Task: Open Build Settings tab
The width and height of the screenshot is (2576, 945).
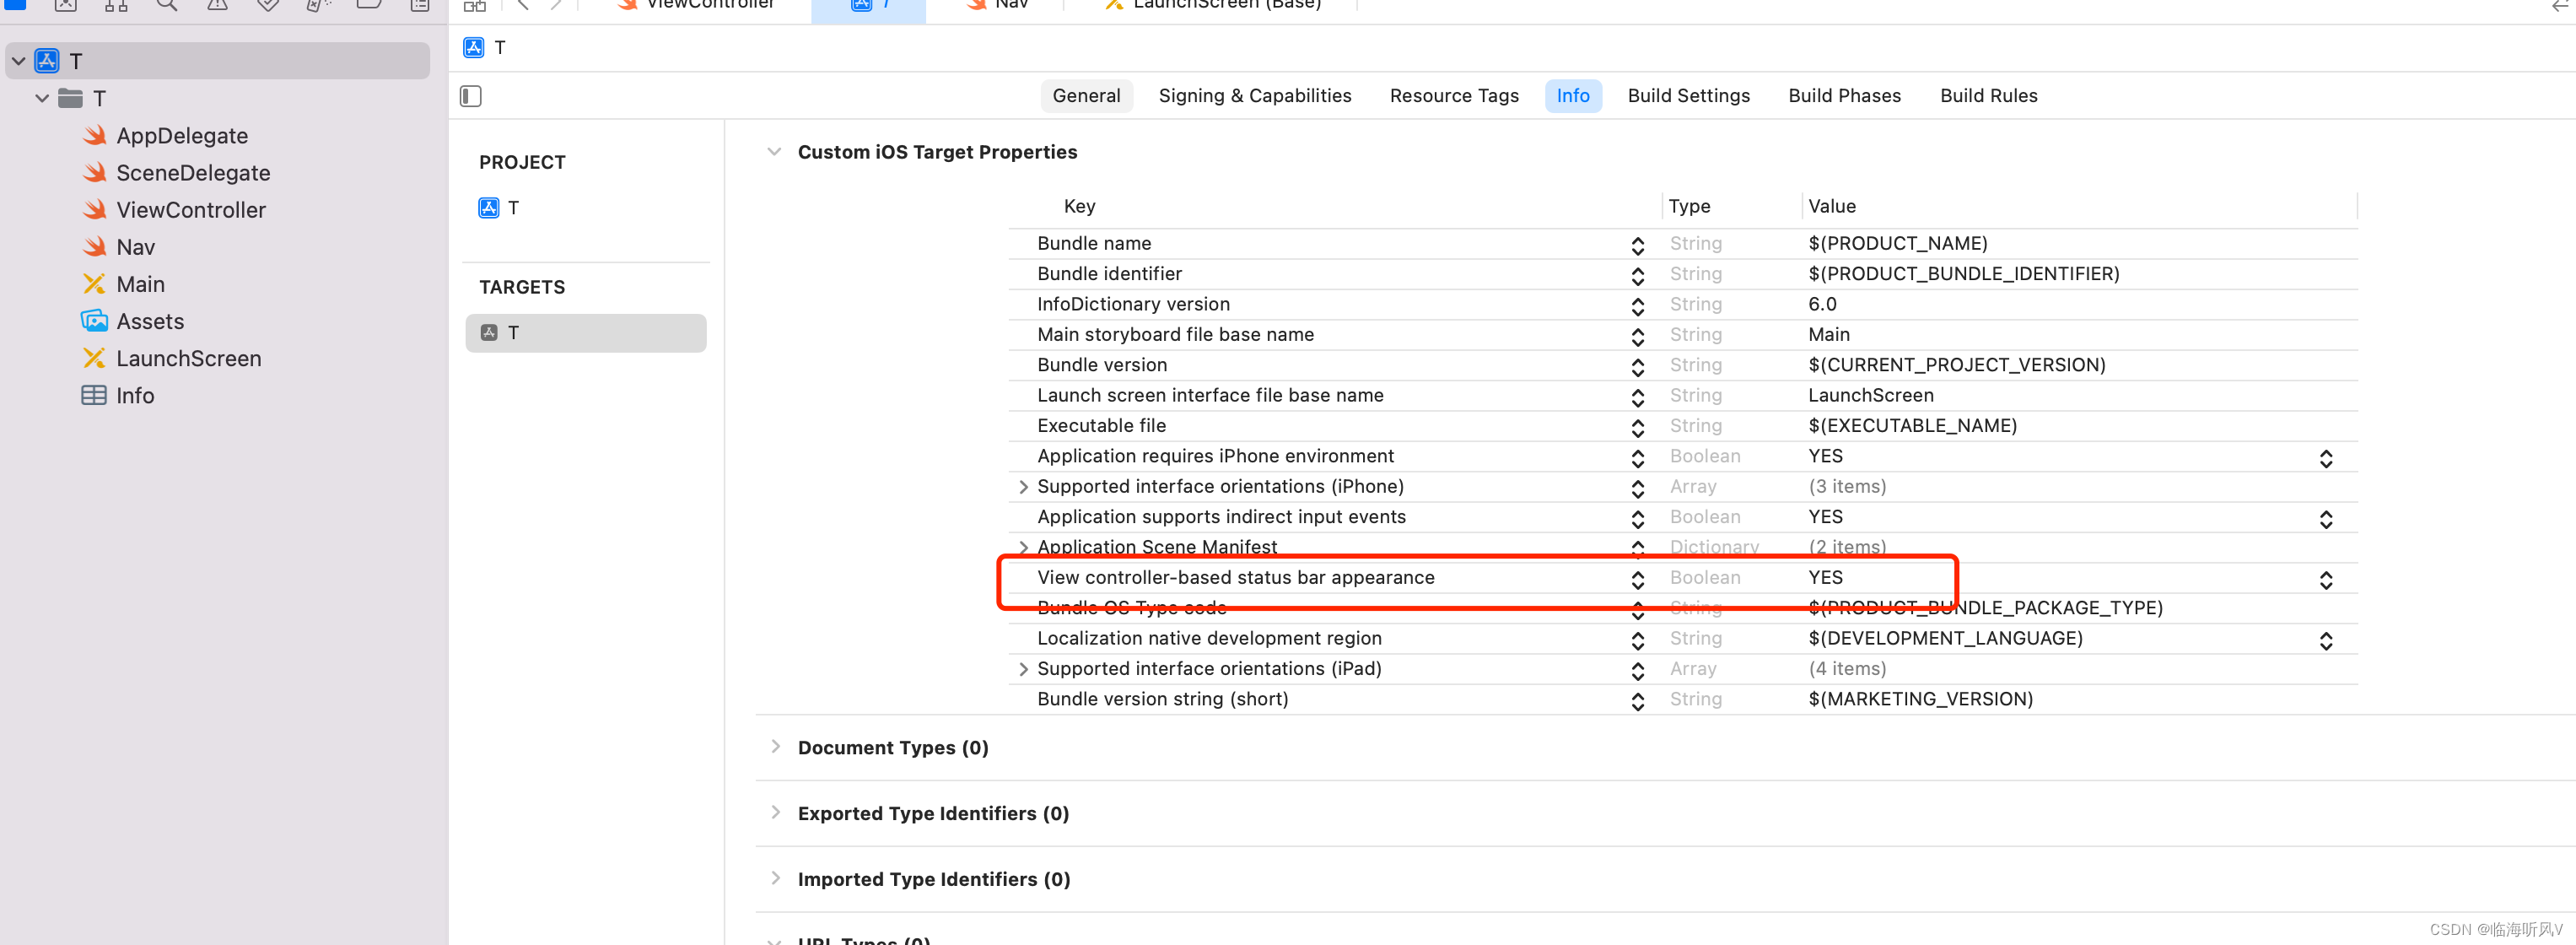Action: tap(1689, 96)
